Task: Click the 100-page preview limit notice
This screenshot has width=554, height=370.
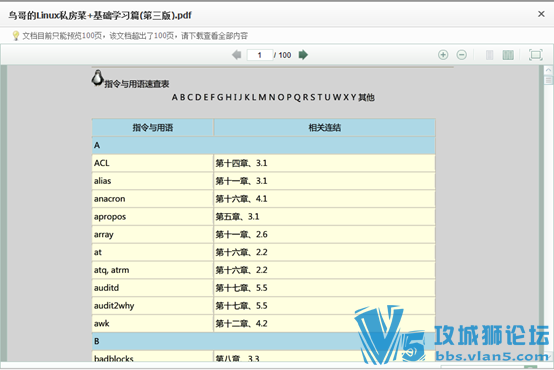Action: tap(135, 36)
